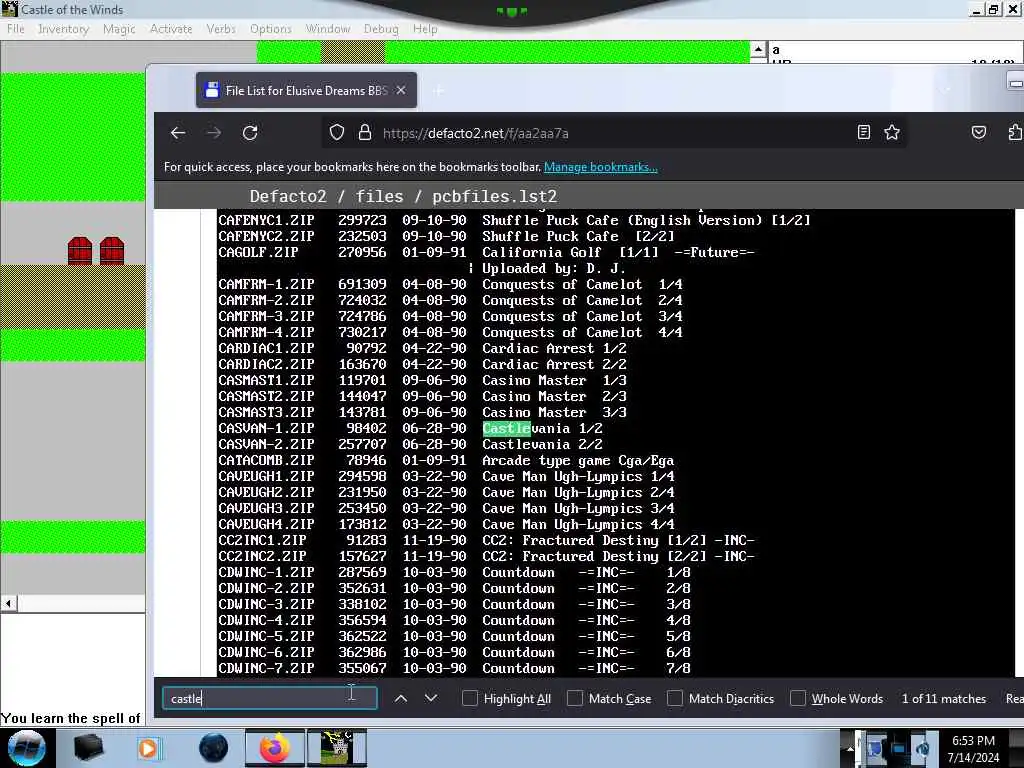Click the 1 of 11 matches find status
Screen dimensions: 1024x768
[x=944, y=698]
